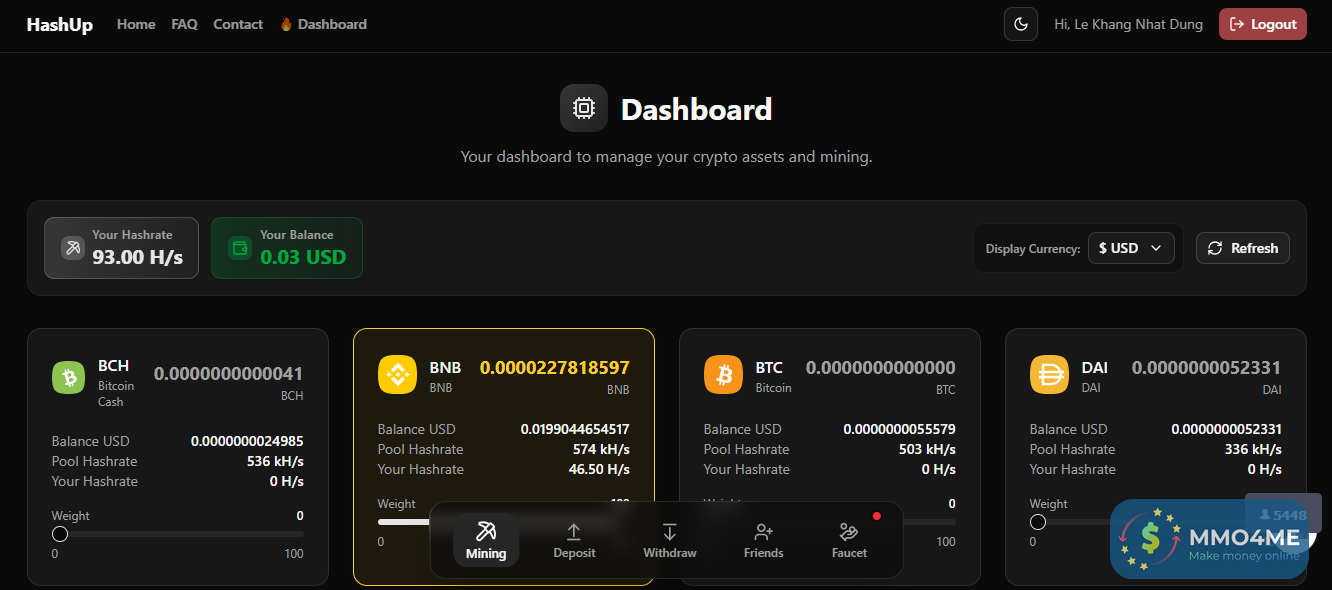
Task: Go to the Home page link
Action: [136, 24]
